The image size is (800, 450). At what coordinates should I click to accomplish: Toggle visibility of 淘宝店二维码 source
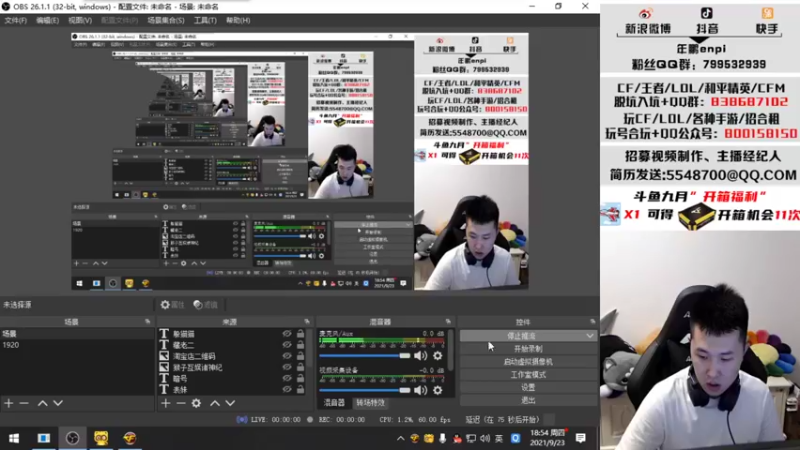point(287,356)
